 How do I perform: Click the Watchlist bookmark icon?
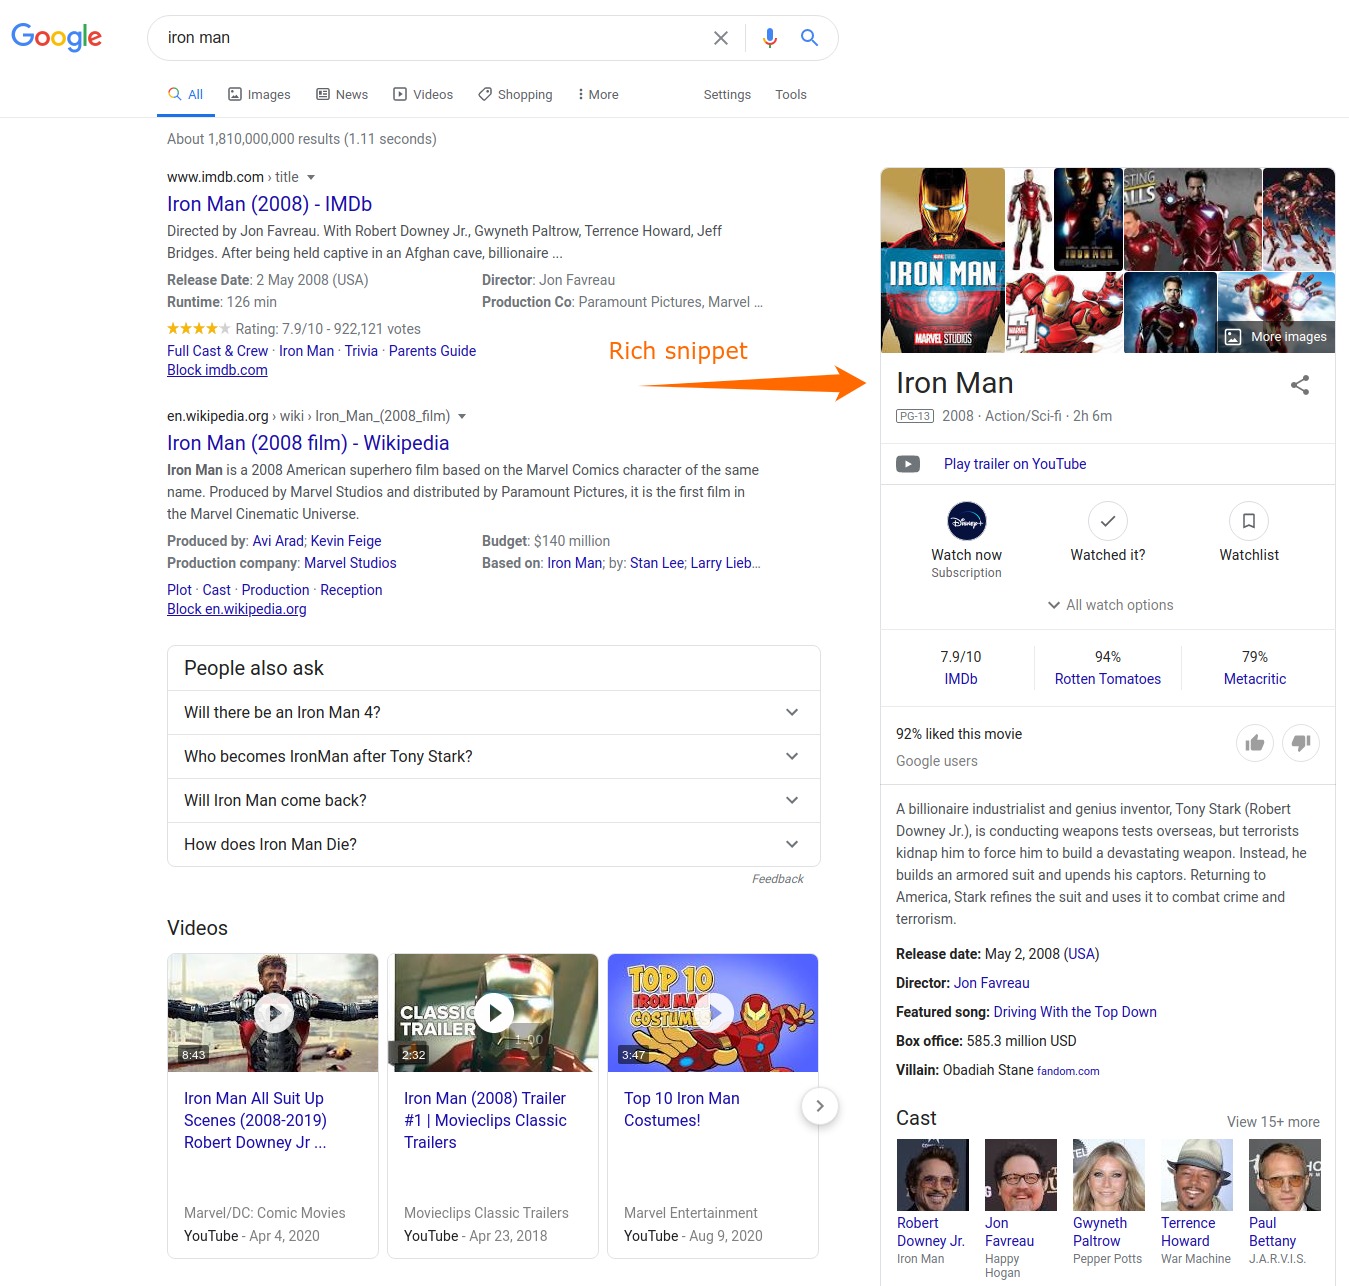pos(1248,521)
